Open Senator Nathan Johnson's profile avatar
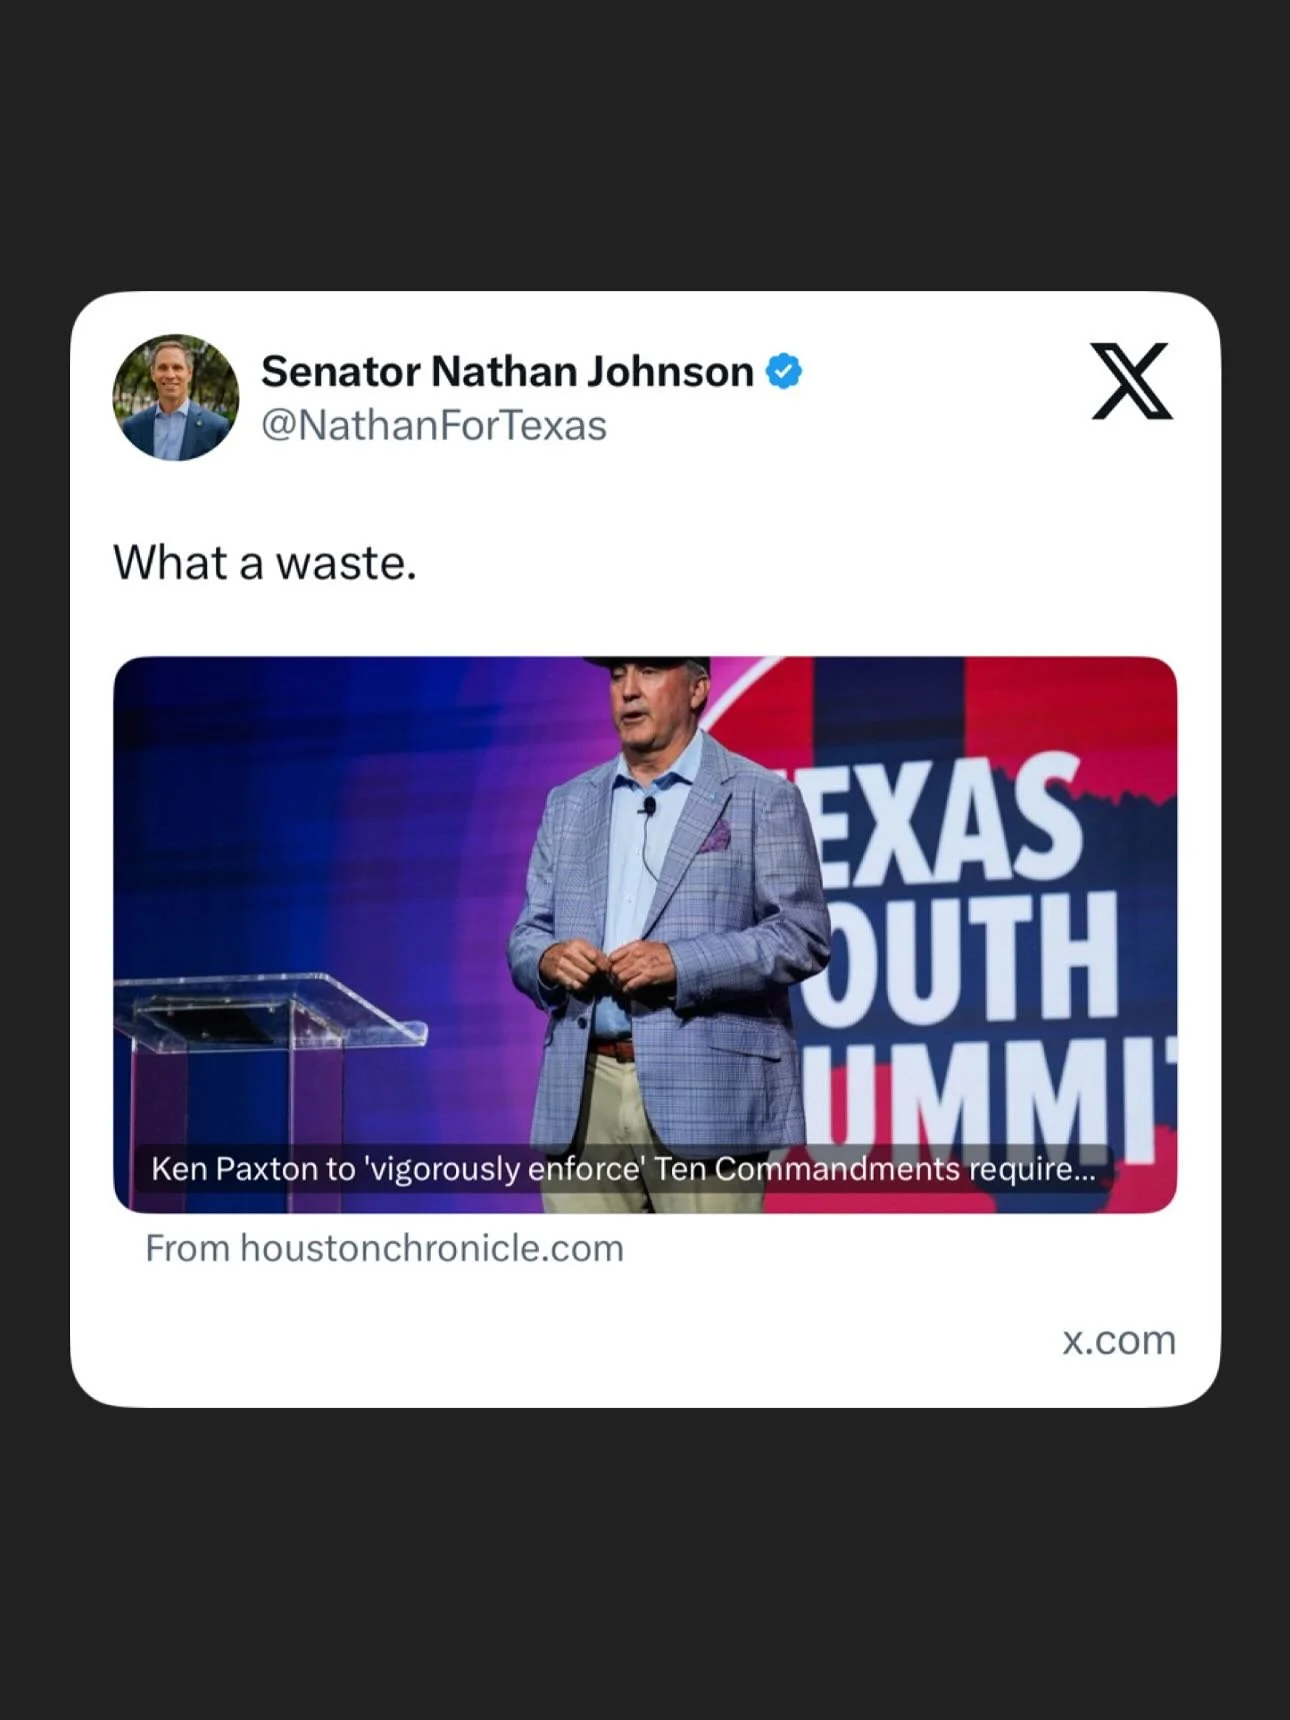The height and width of the screenshot is (1720, 1290). (176, 397)
